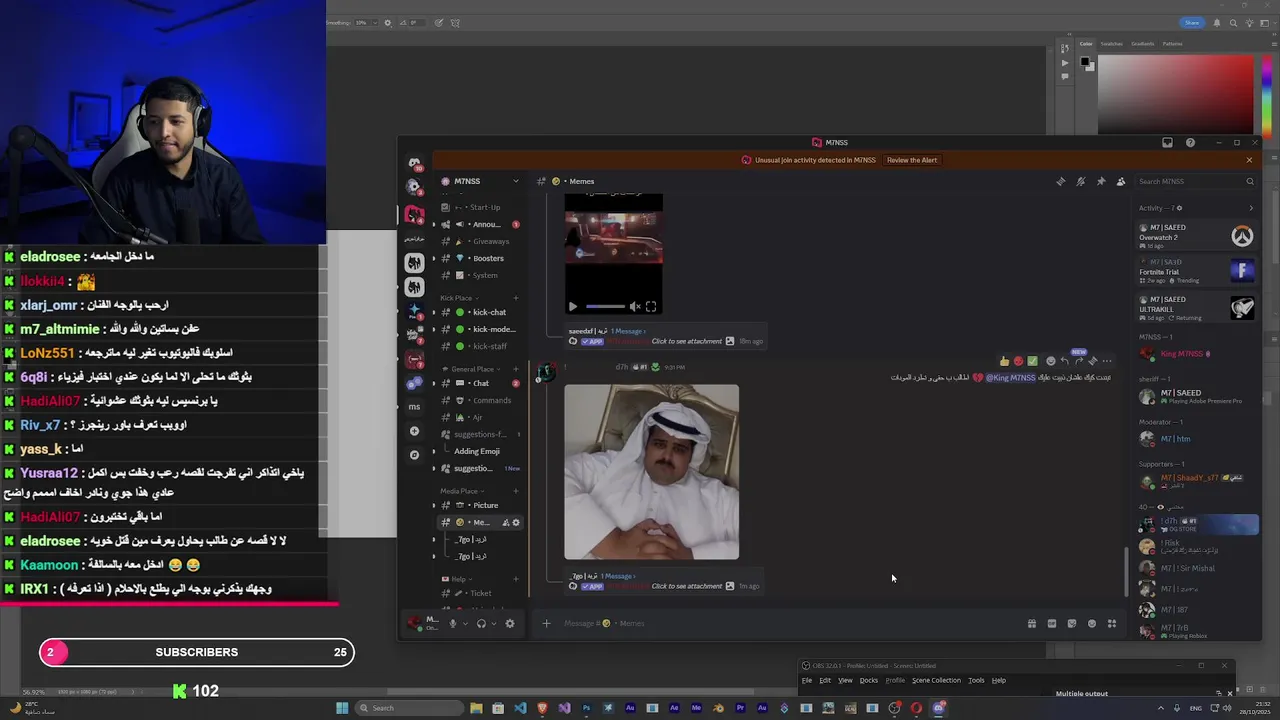The image size is (1280, 720).
Task: Open apps launcher in message bar
Action: click(x=1112, y=624)
